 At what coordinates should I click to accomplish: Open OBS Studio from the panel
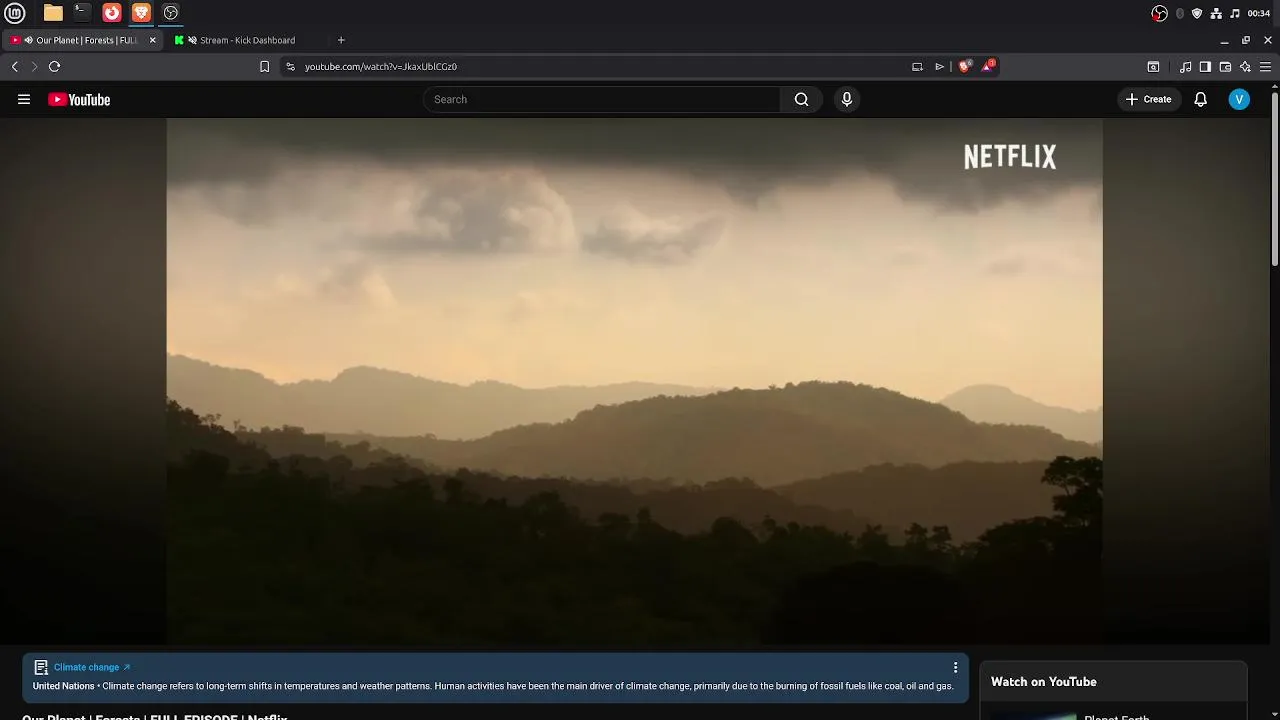pos(171,13)
